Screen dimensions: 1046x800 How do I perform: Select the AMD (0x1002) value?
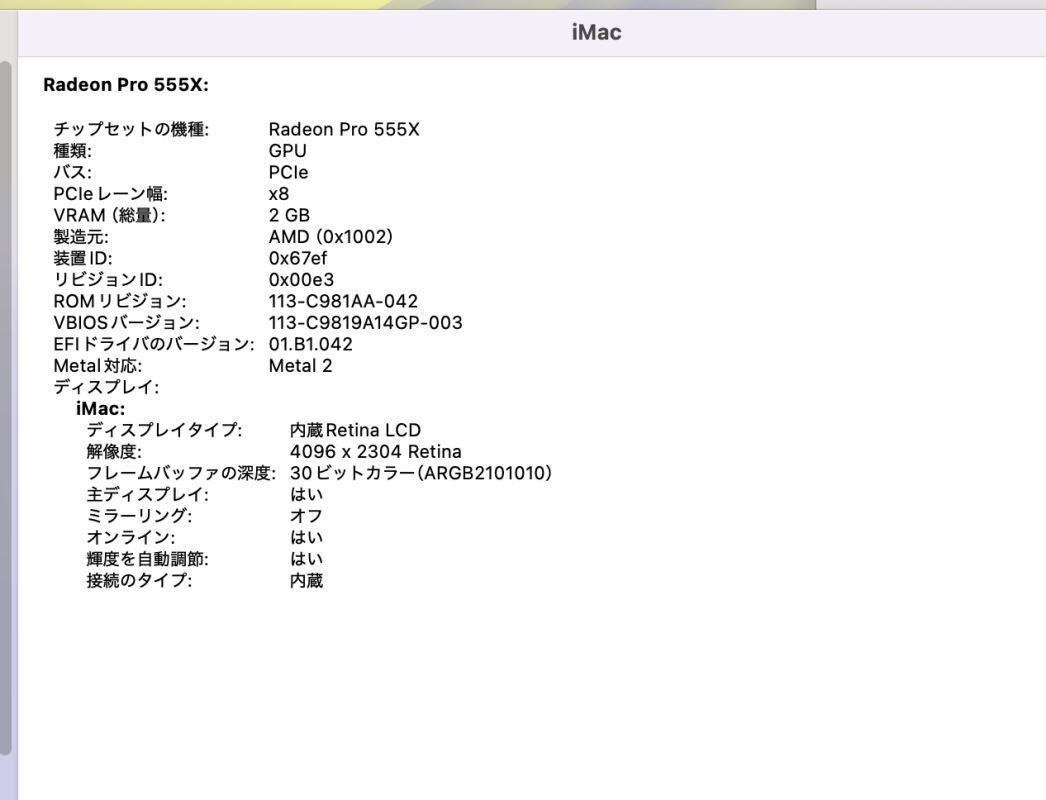(x=331, y=237)
